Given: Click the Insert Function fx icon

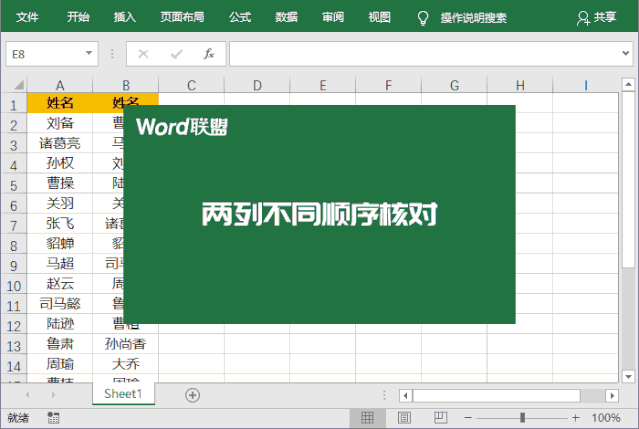Looking at the screenshot, I should tap(208, 54).
